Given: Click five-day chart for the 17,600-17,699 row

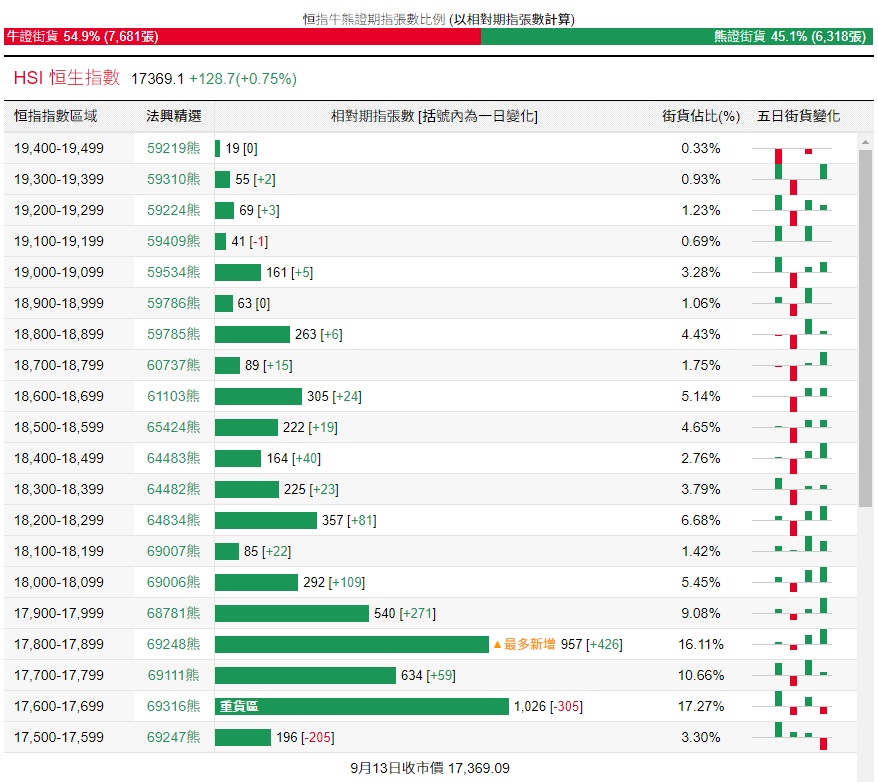Looking at the screenshot, I should pos(801,706).
